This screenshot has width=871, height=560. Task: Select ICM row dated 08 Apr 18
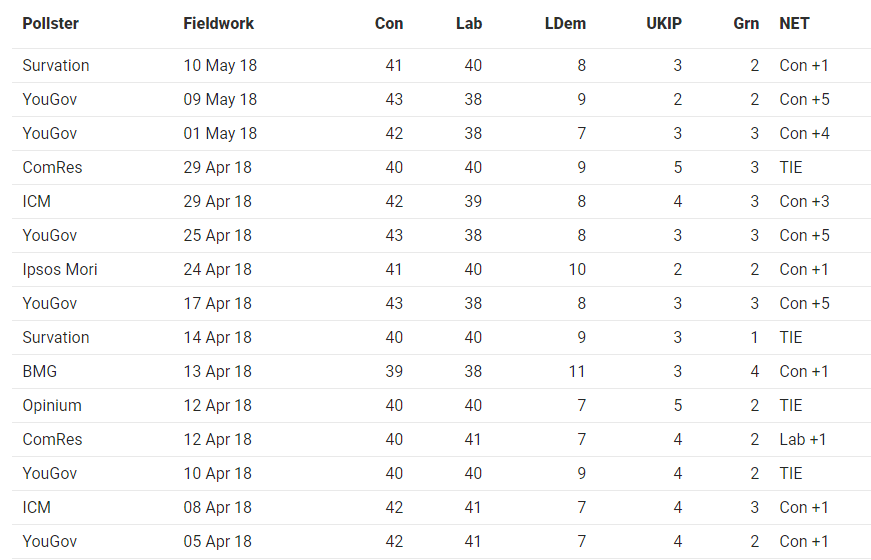pyautogui.click(x=441, y=507)
